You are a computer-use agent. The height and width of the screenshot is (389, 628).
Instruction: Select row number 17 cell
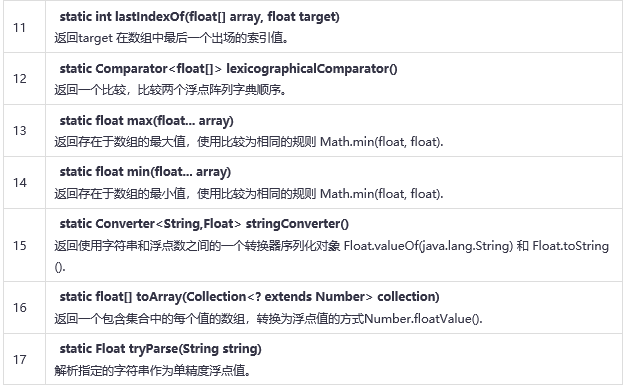click(x=24, y=359)
